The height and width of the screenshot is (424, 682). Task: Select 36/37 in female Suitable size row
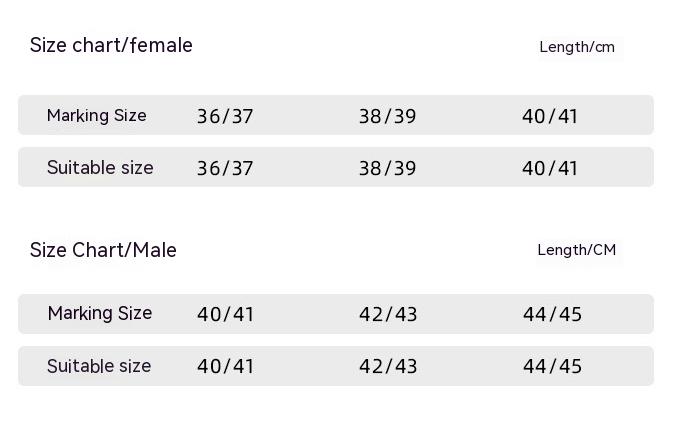225,168
